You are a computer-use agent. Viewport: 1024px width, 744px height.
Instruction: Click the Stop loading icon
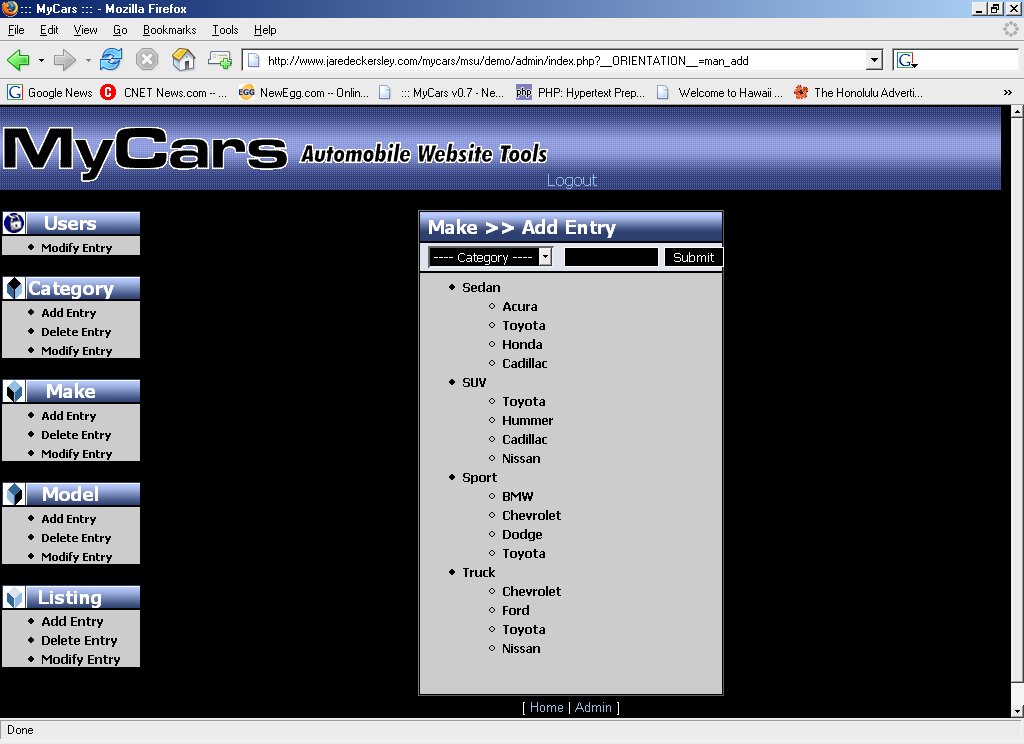click(x=147, y=60)
